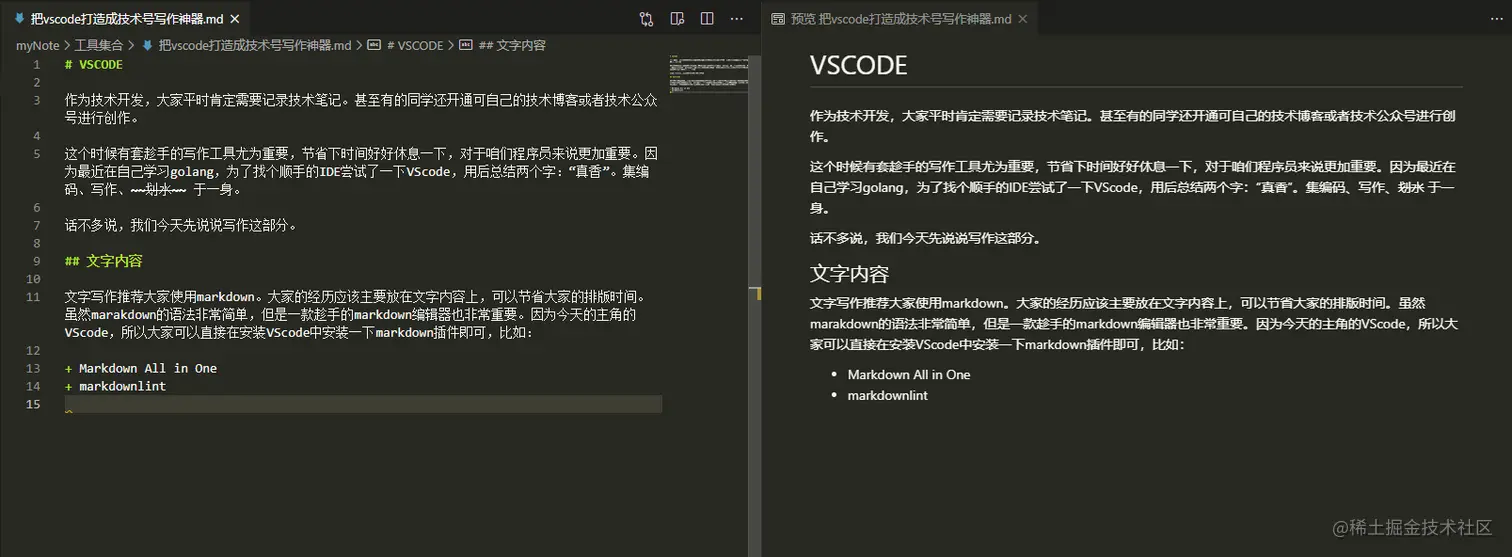The image size is (1512, 557).
Task: Place cursor on the '## 文字内容' source heading
Action: pos(104,261)
